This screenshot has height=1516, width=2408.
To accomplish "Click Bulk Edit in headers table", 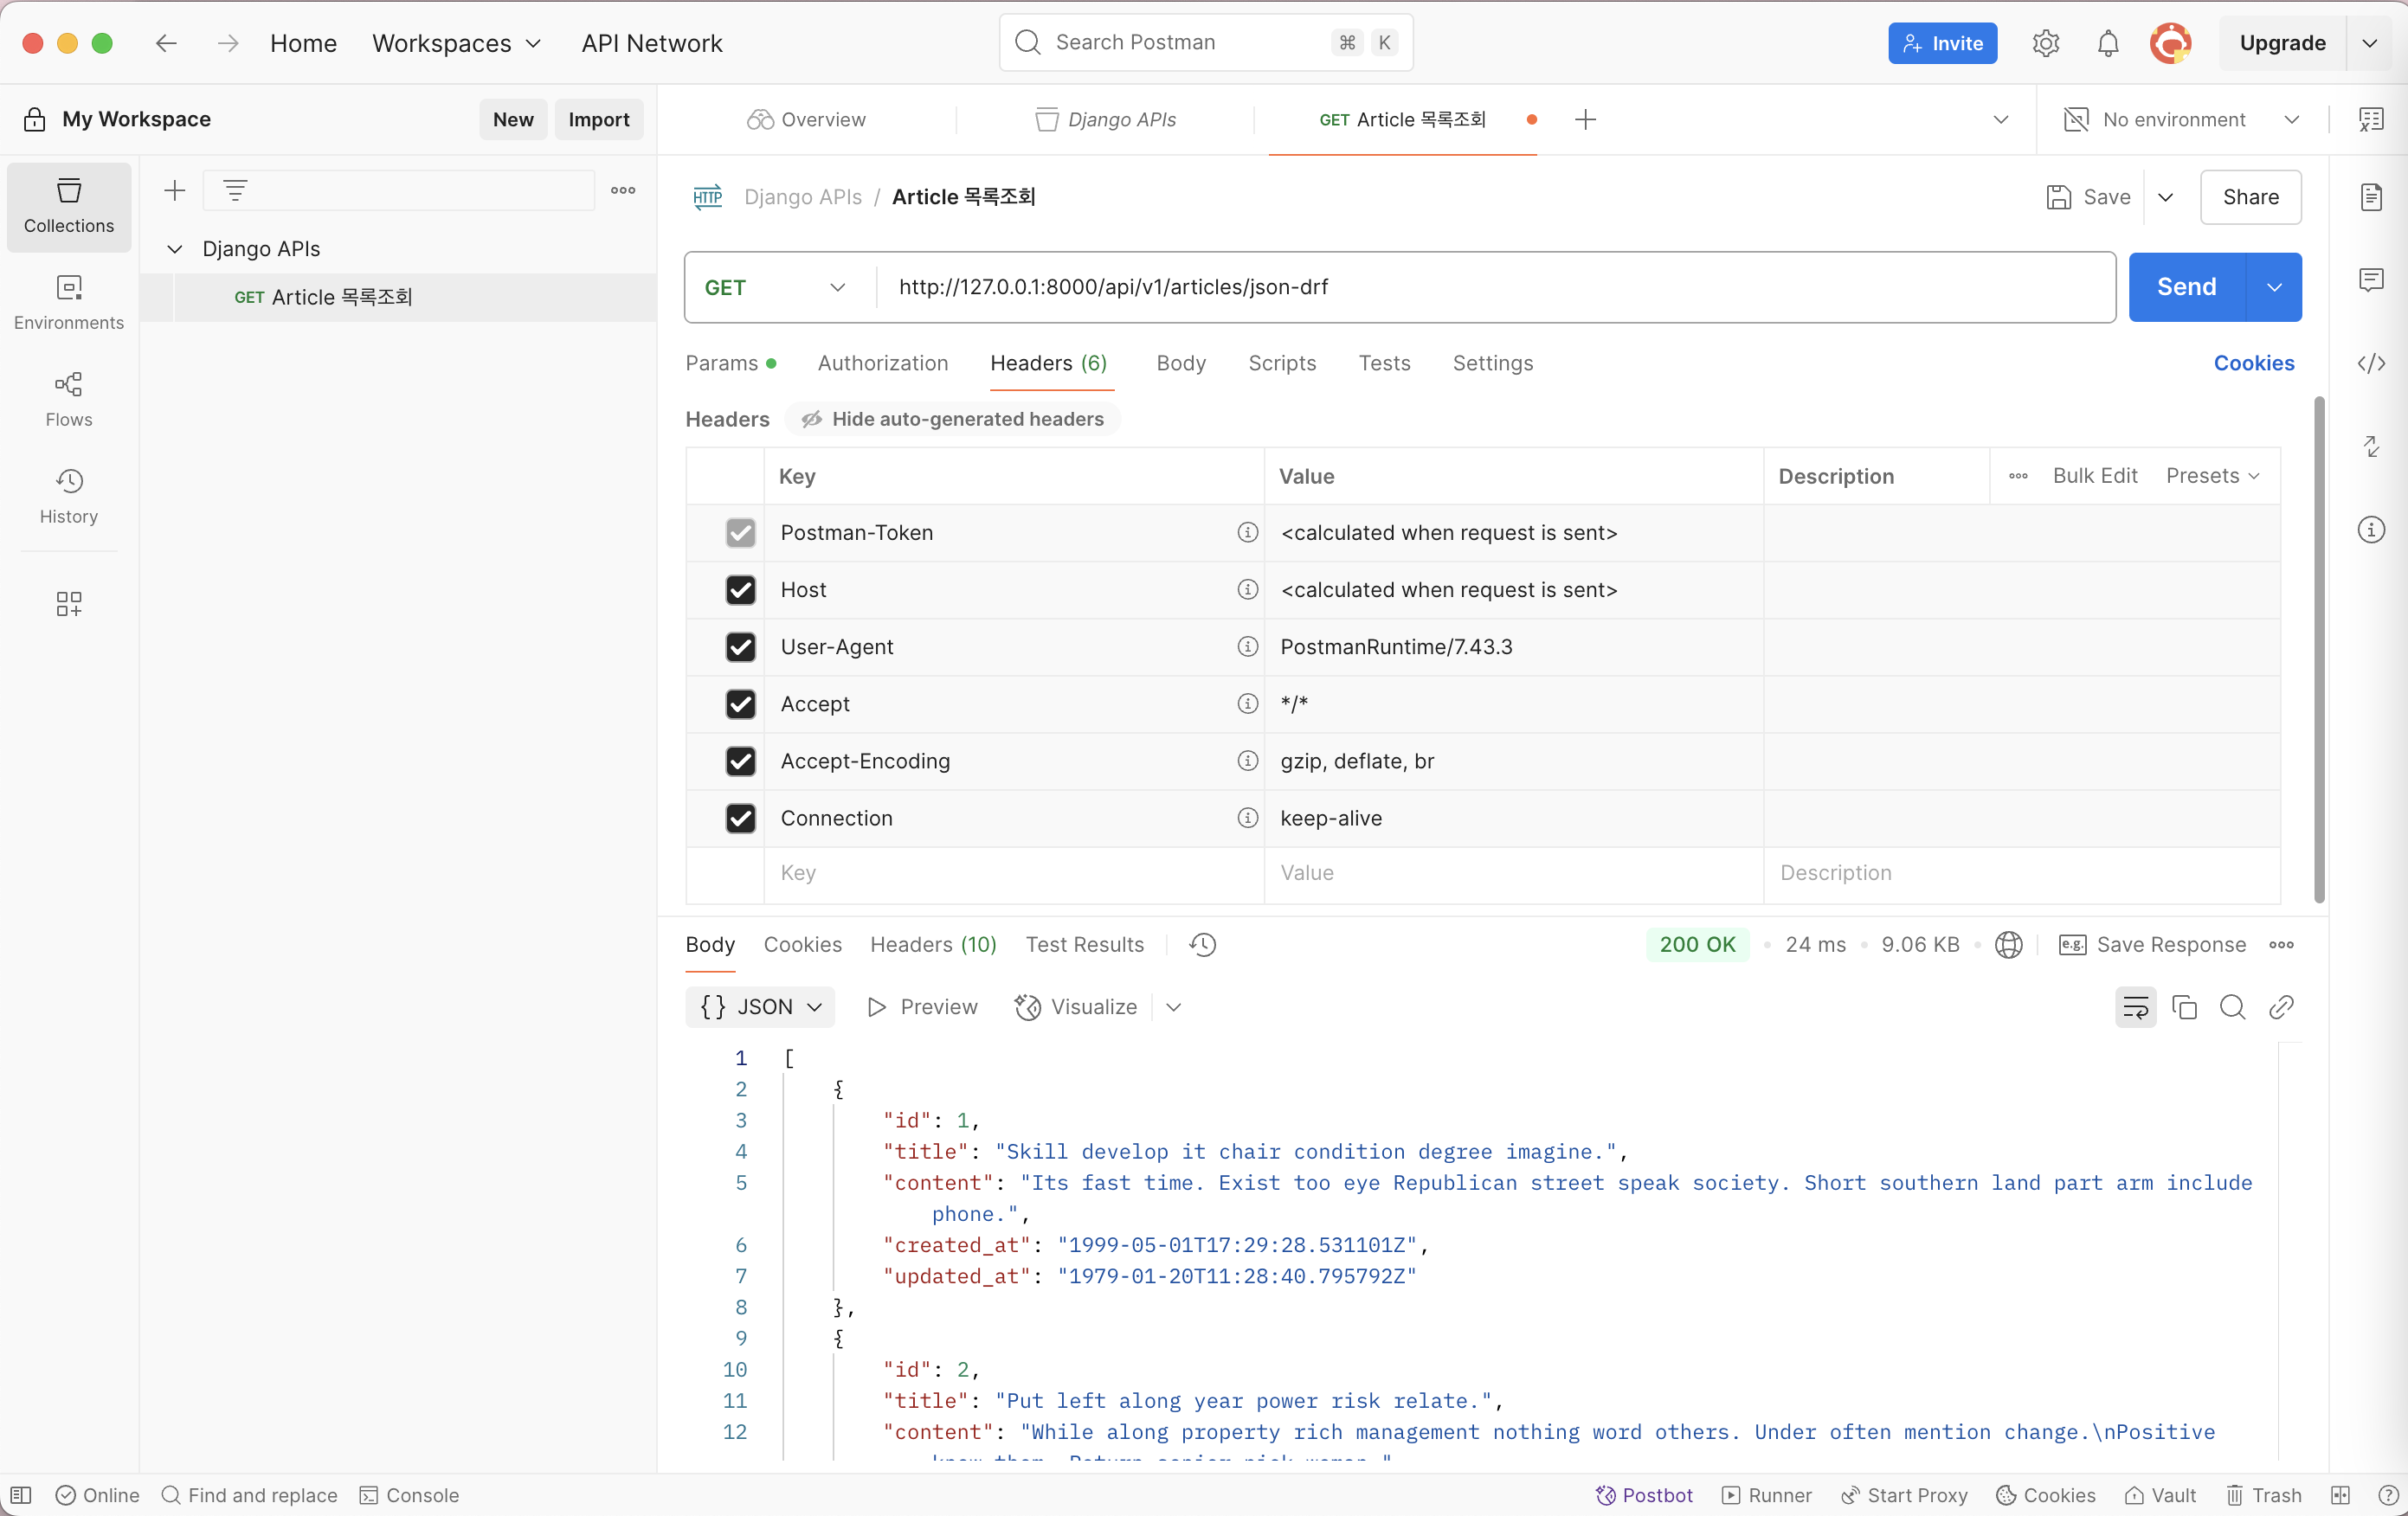I will [2094, 476].
